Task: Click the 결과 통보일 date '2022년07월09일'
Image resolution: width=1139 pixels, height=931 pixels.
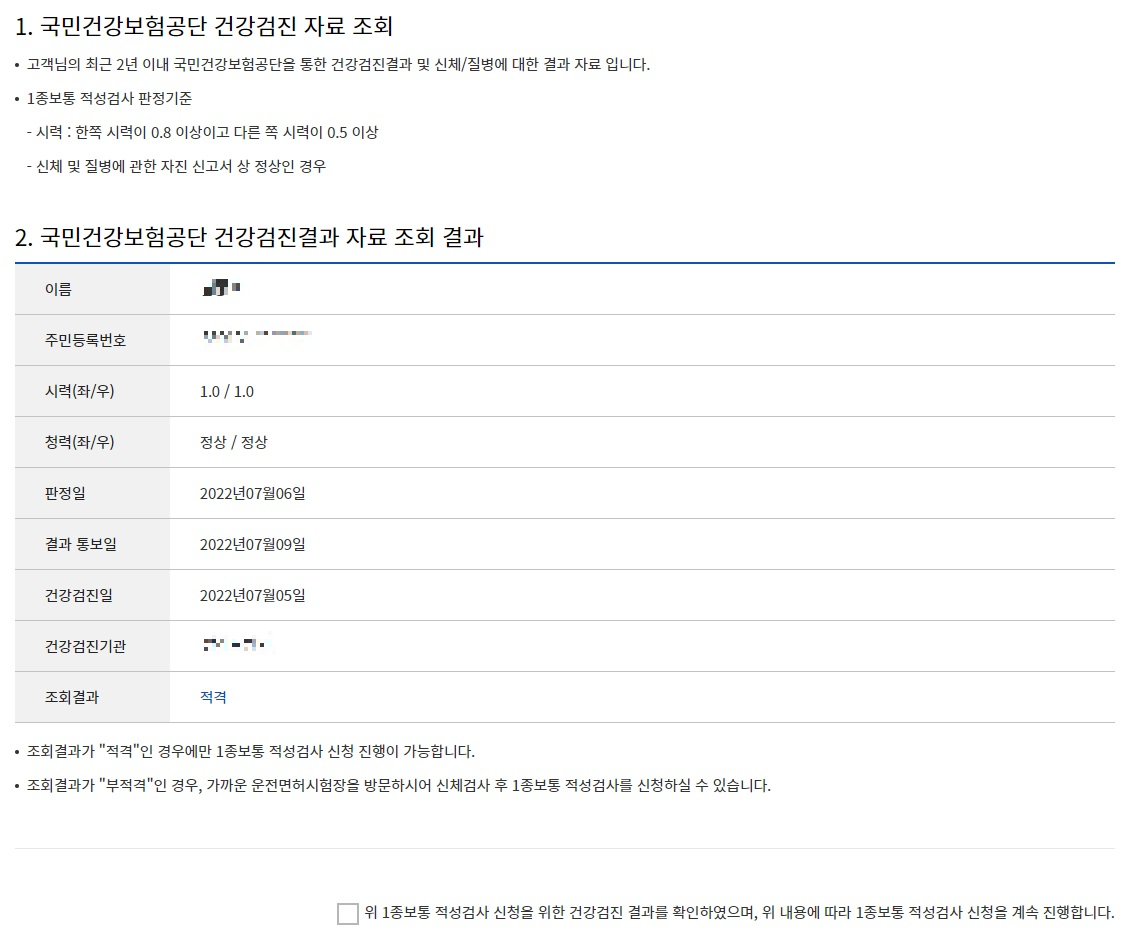Action: (252, 545)
